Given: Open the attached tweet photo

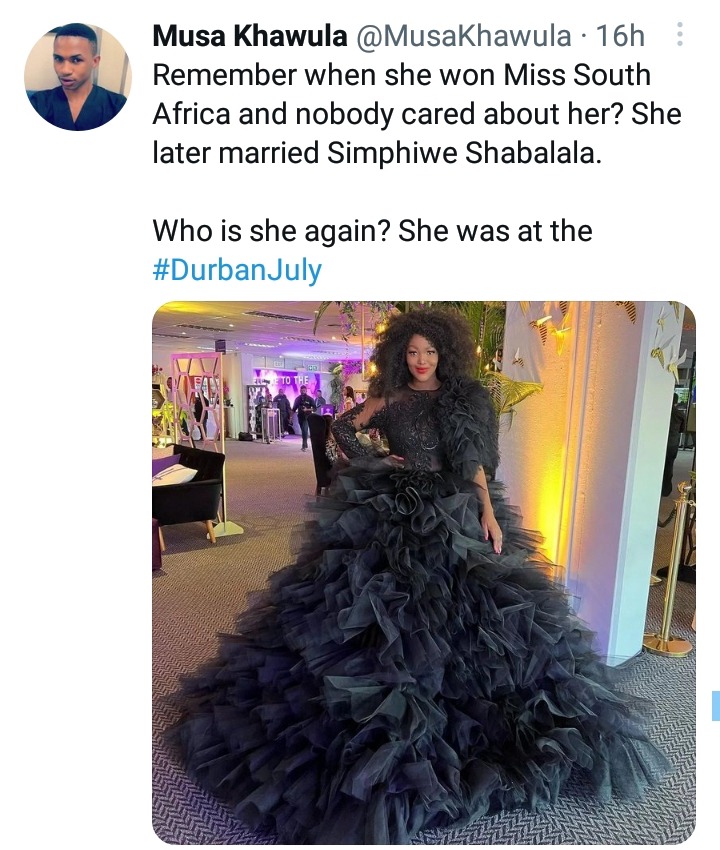Looking at the screenshot, I should pyautogui.click(x=423, y=572).
